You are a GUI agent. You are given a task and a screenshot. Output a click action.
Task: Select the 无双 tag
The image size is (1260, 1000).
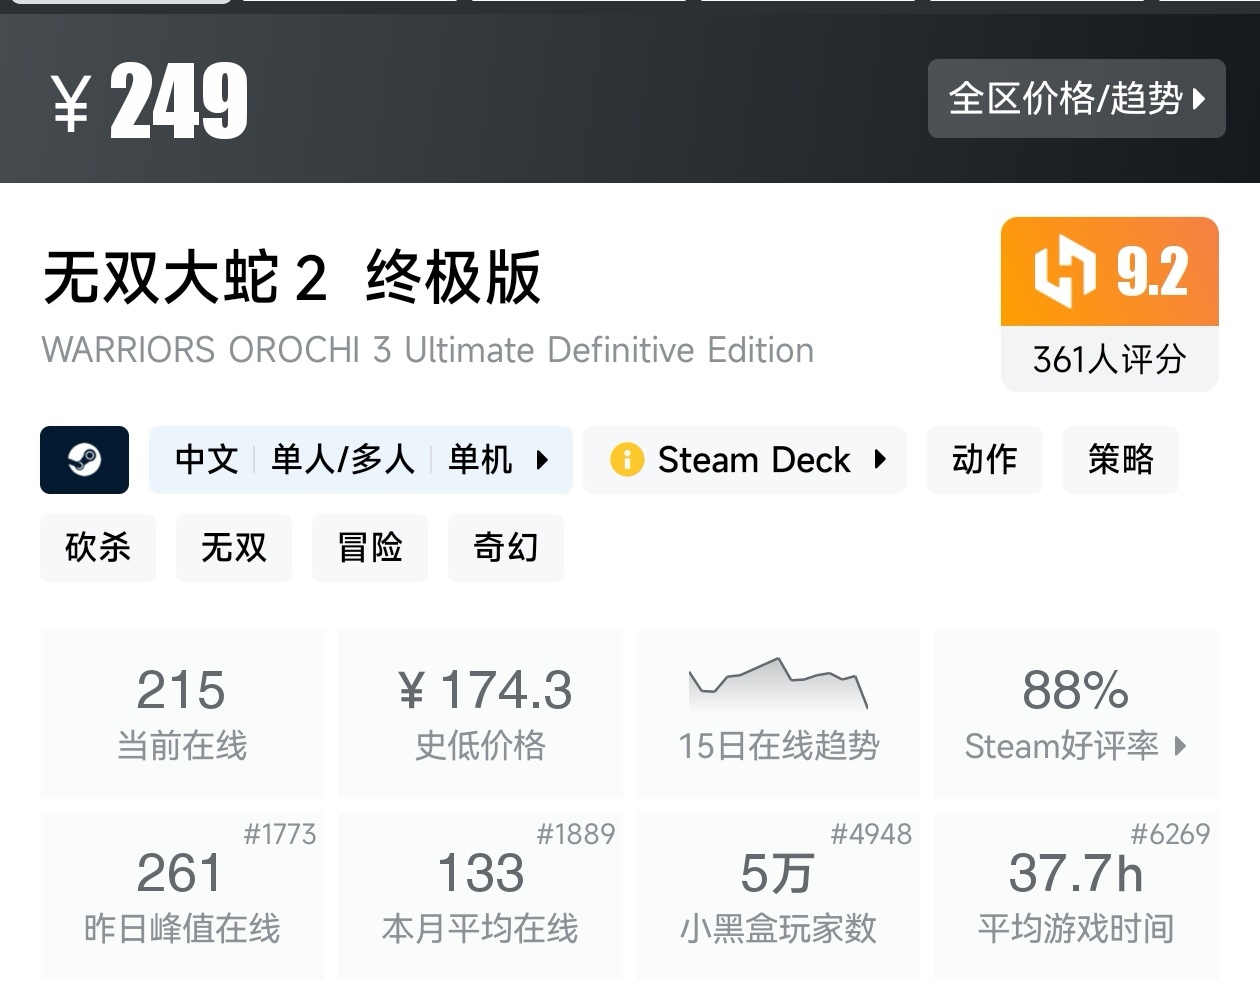pos(234,548)
